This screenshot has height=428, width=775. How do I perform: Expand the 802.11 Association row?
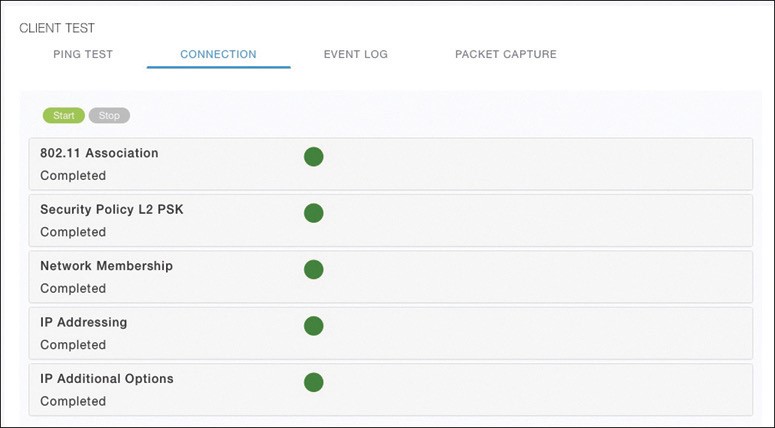[x=390, y=164]
